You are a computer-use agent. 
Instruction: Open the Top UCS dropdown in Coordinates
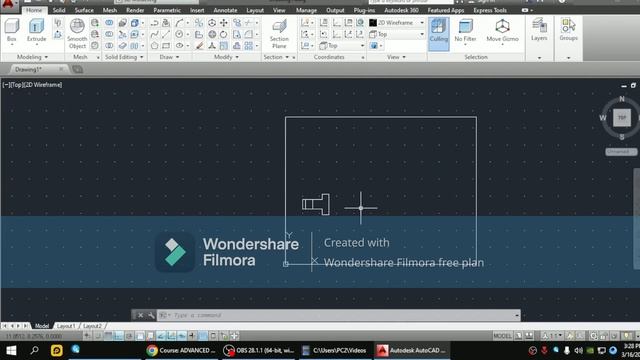point(342,46)
